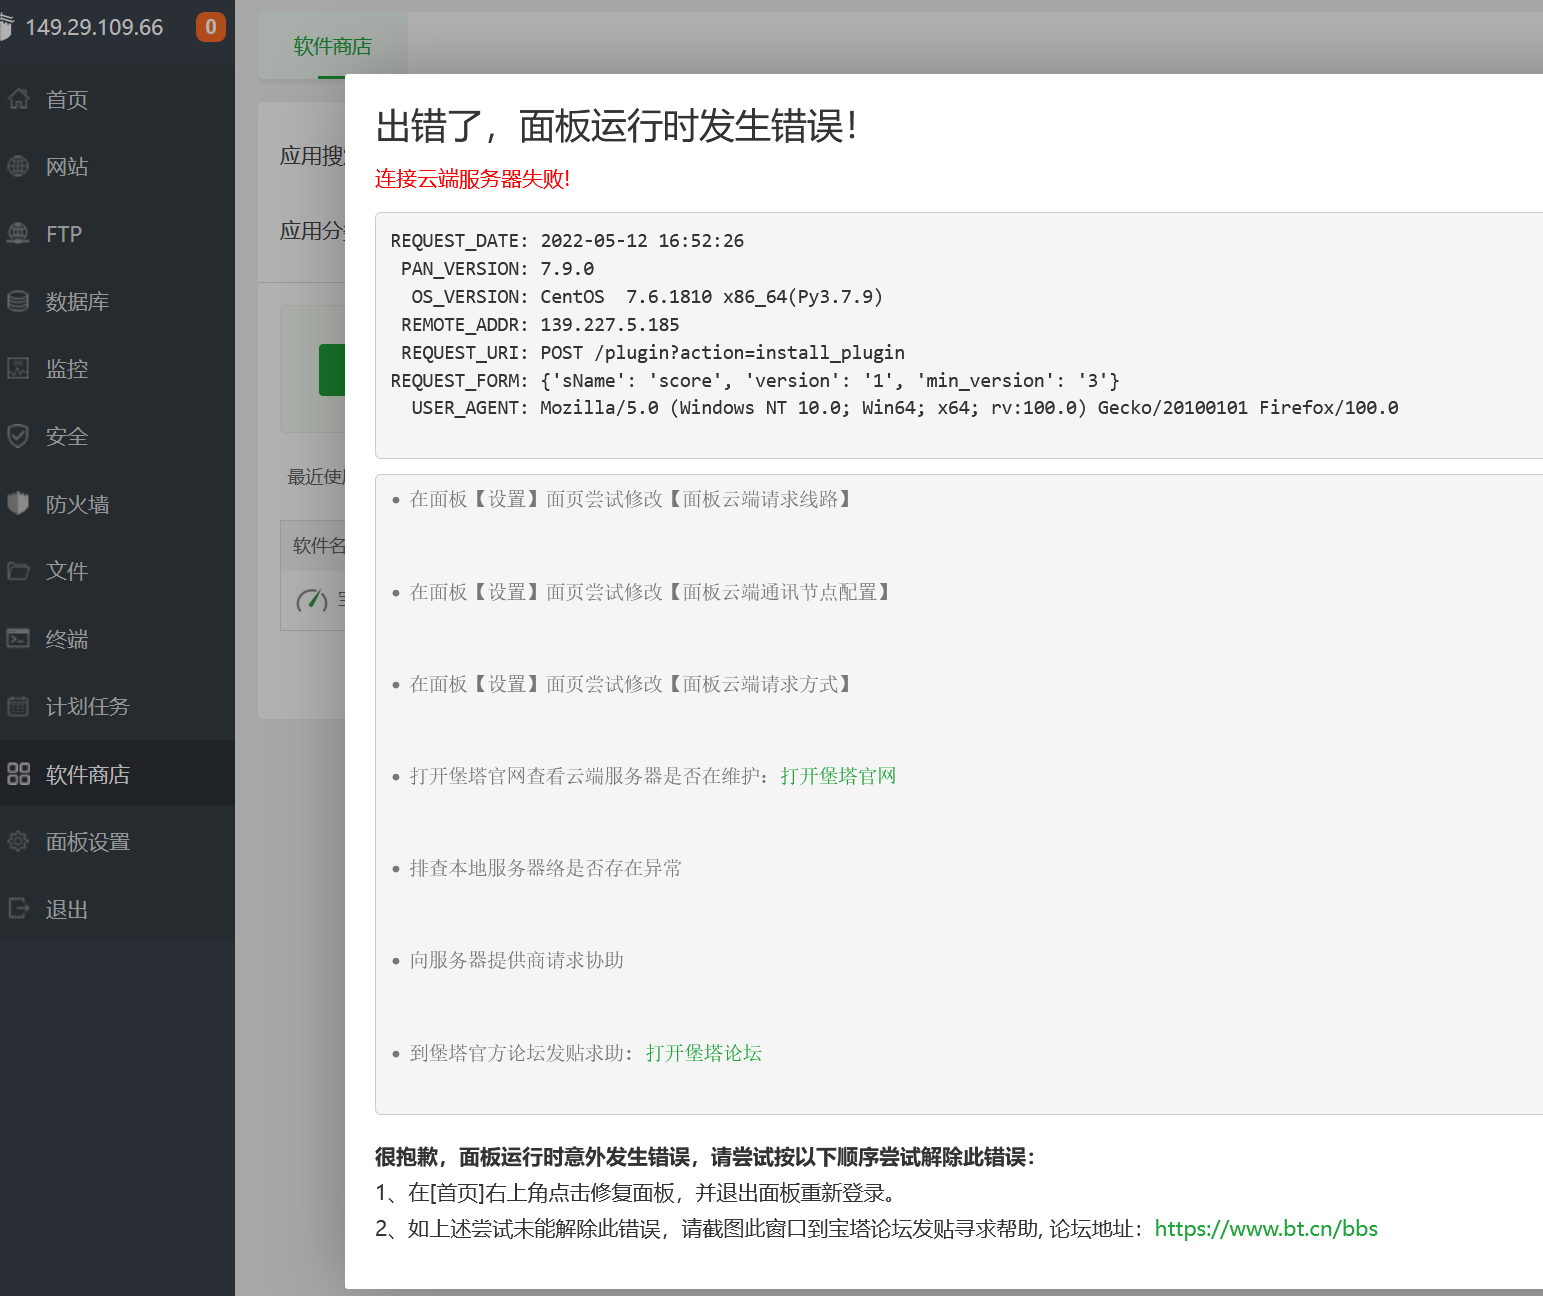Choose 退出 in the sidebar

(x=117, y=908)
